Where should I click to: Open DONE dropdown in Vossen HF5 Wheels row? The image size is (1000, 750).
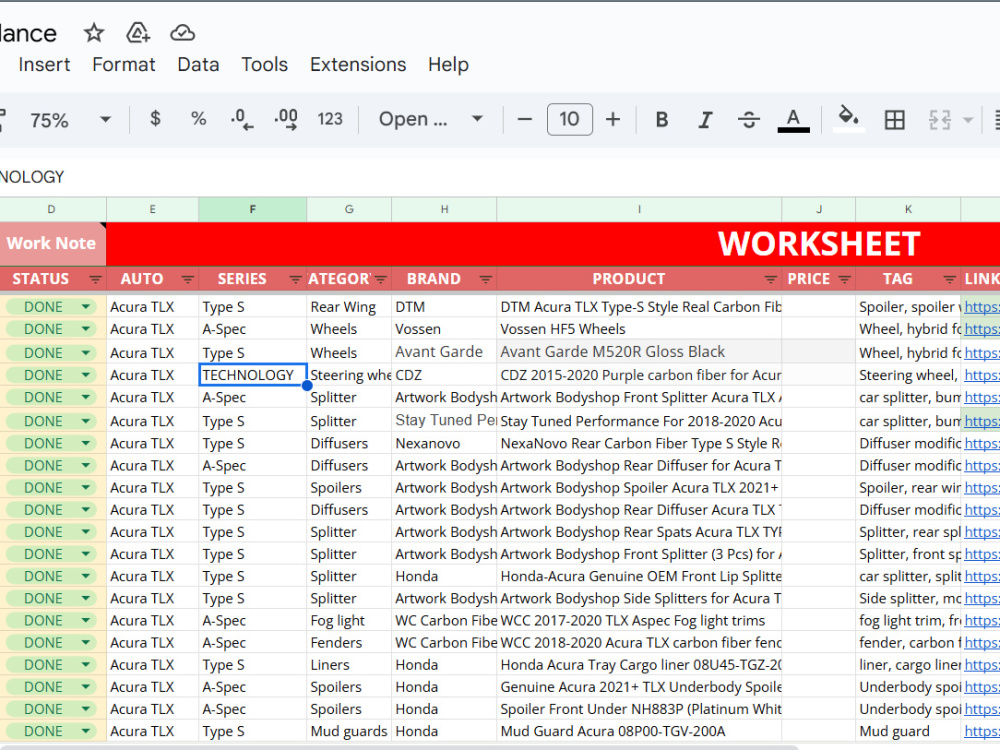[85, 329]
